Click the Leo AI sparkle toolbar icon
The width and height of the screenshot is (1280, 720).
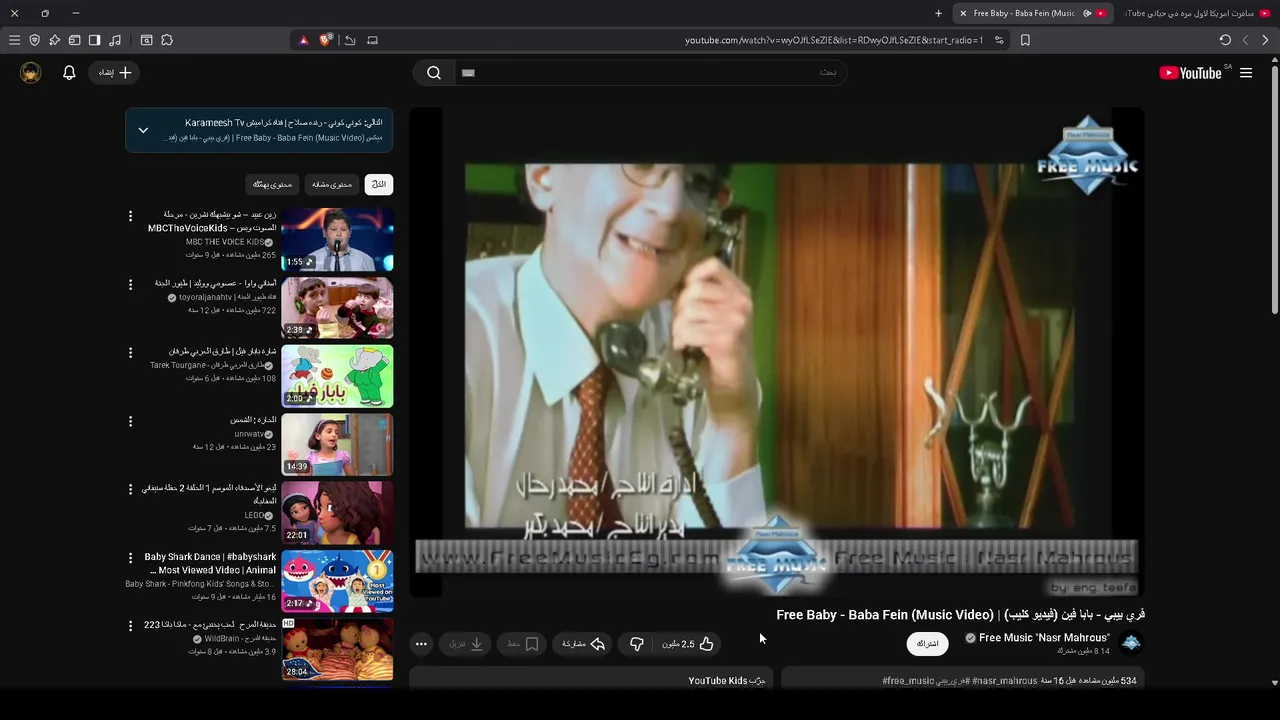point(54,40)
